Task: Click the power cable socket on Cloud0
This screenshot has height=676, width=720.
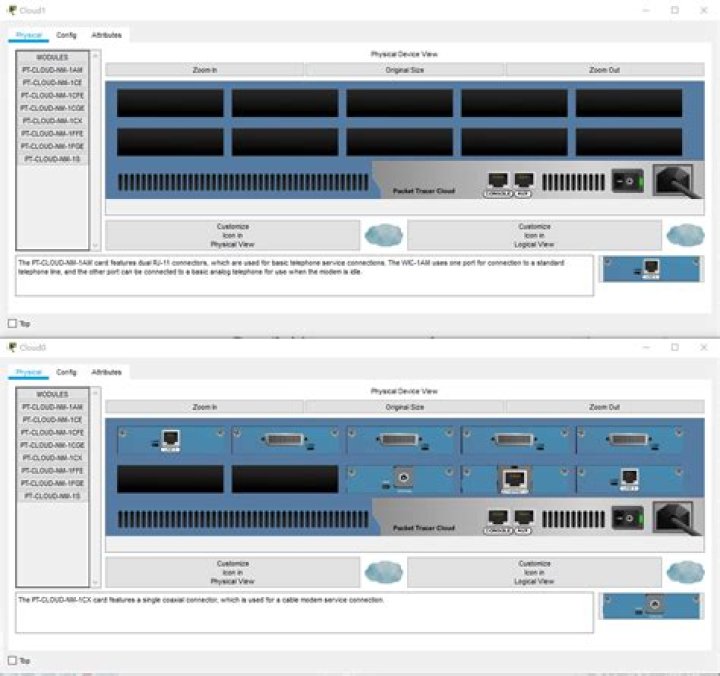Action: pos(674,518)
